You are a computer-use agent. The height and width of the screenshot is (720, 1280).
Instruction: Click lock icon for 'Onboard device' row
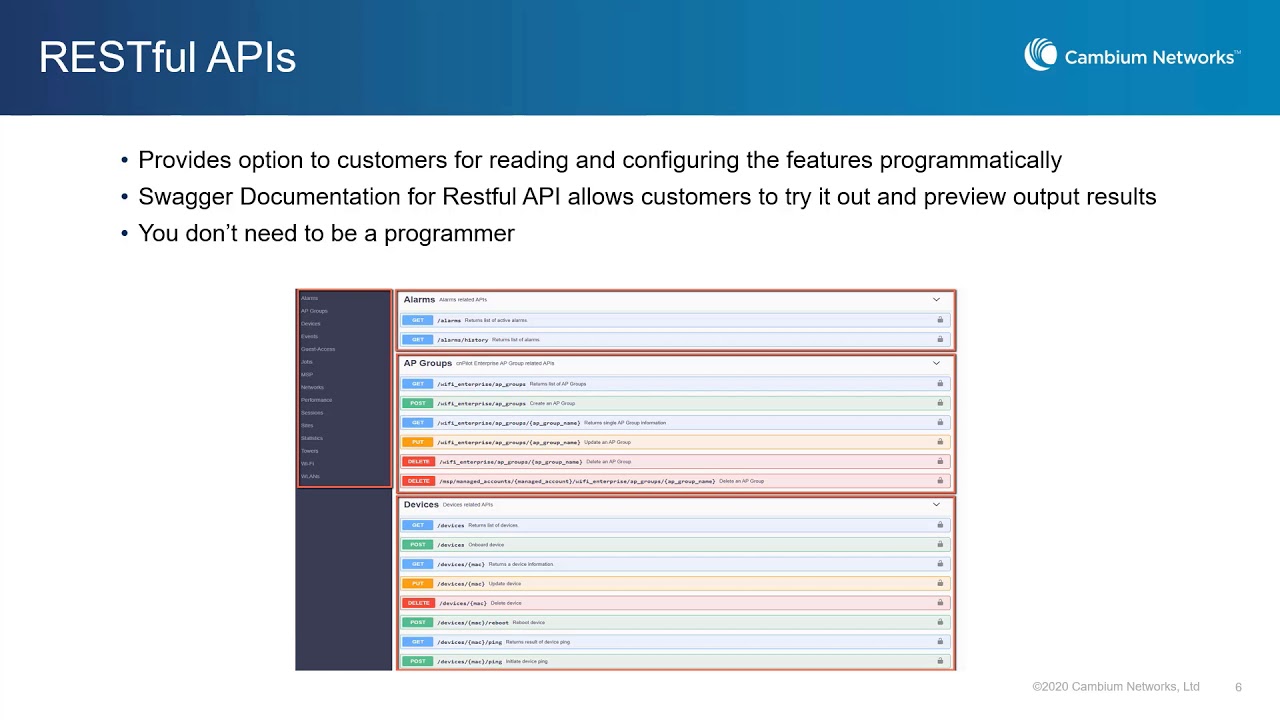[940, 545]
